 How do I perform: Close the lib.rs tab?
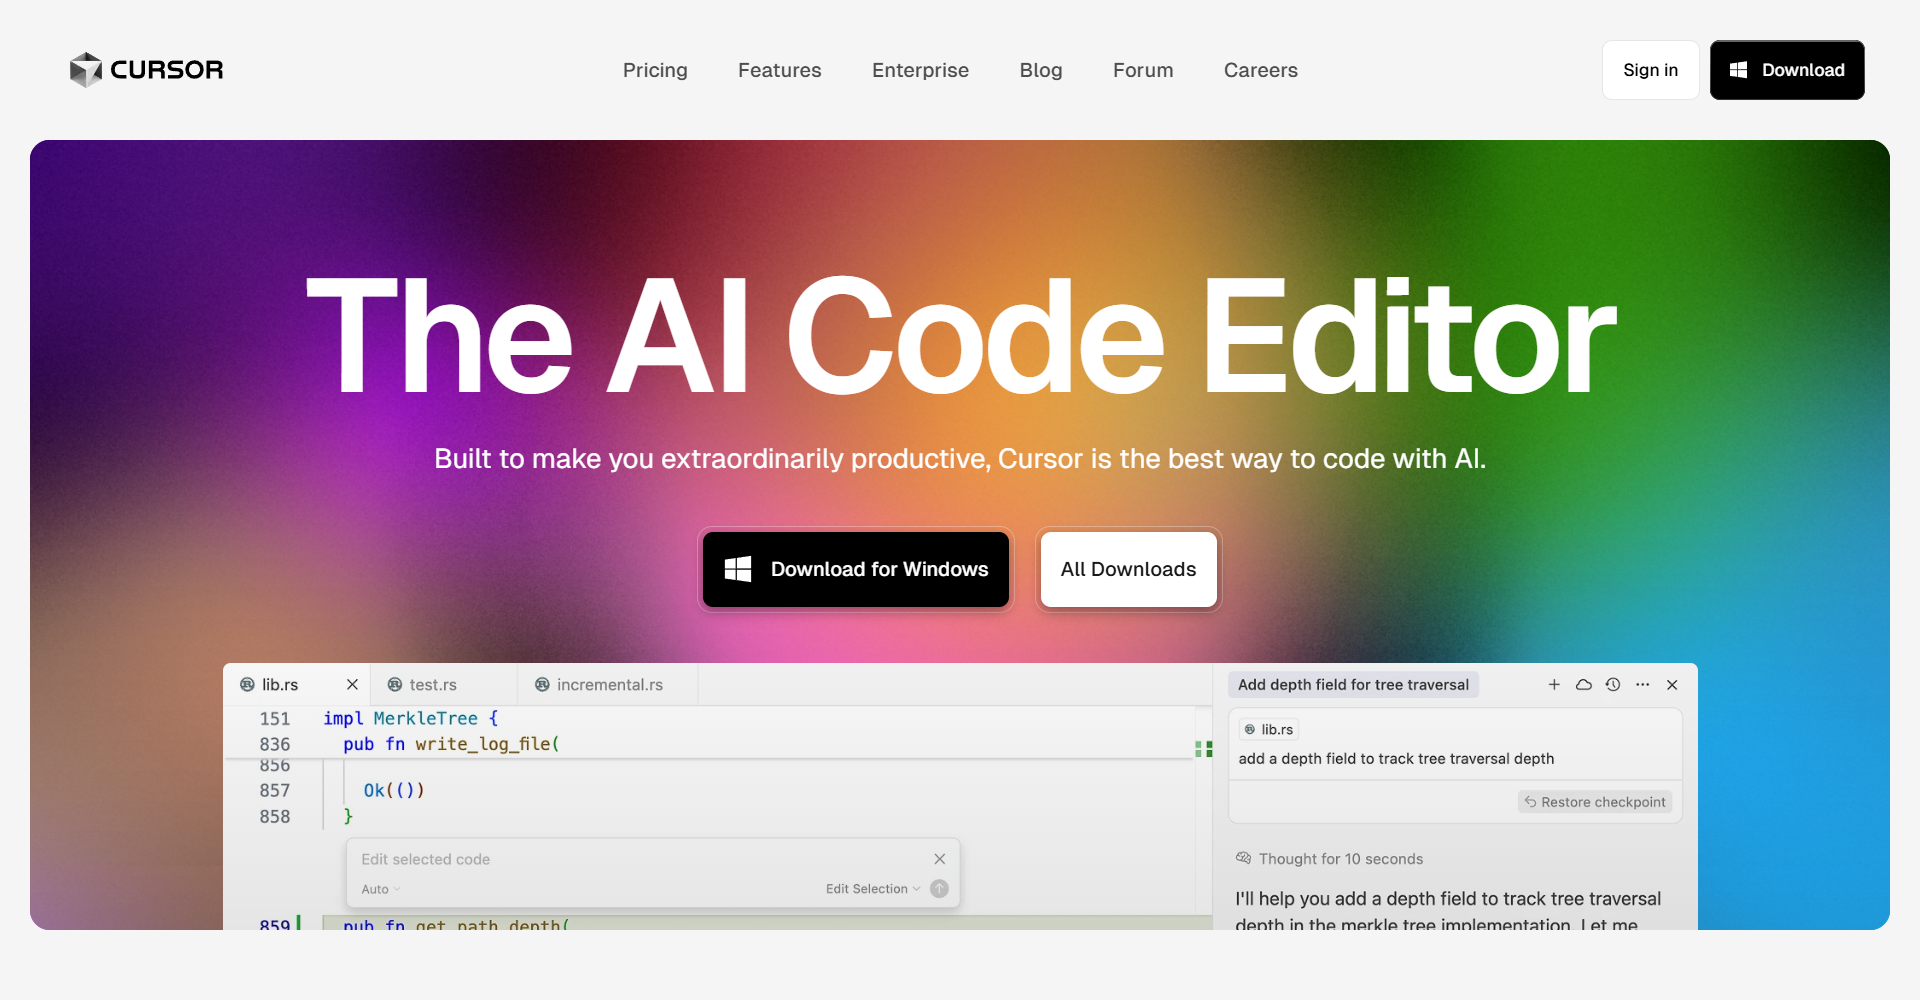pos(352,685)
